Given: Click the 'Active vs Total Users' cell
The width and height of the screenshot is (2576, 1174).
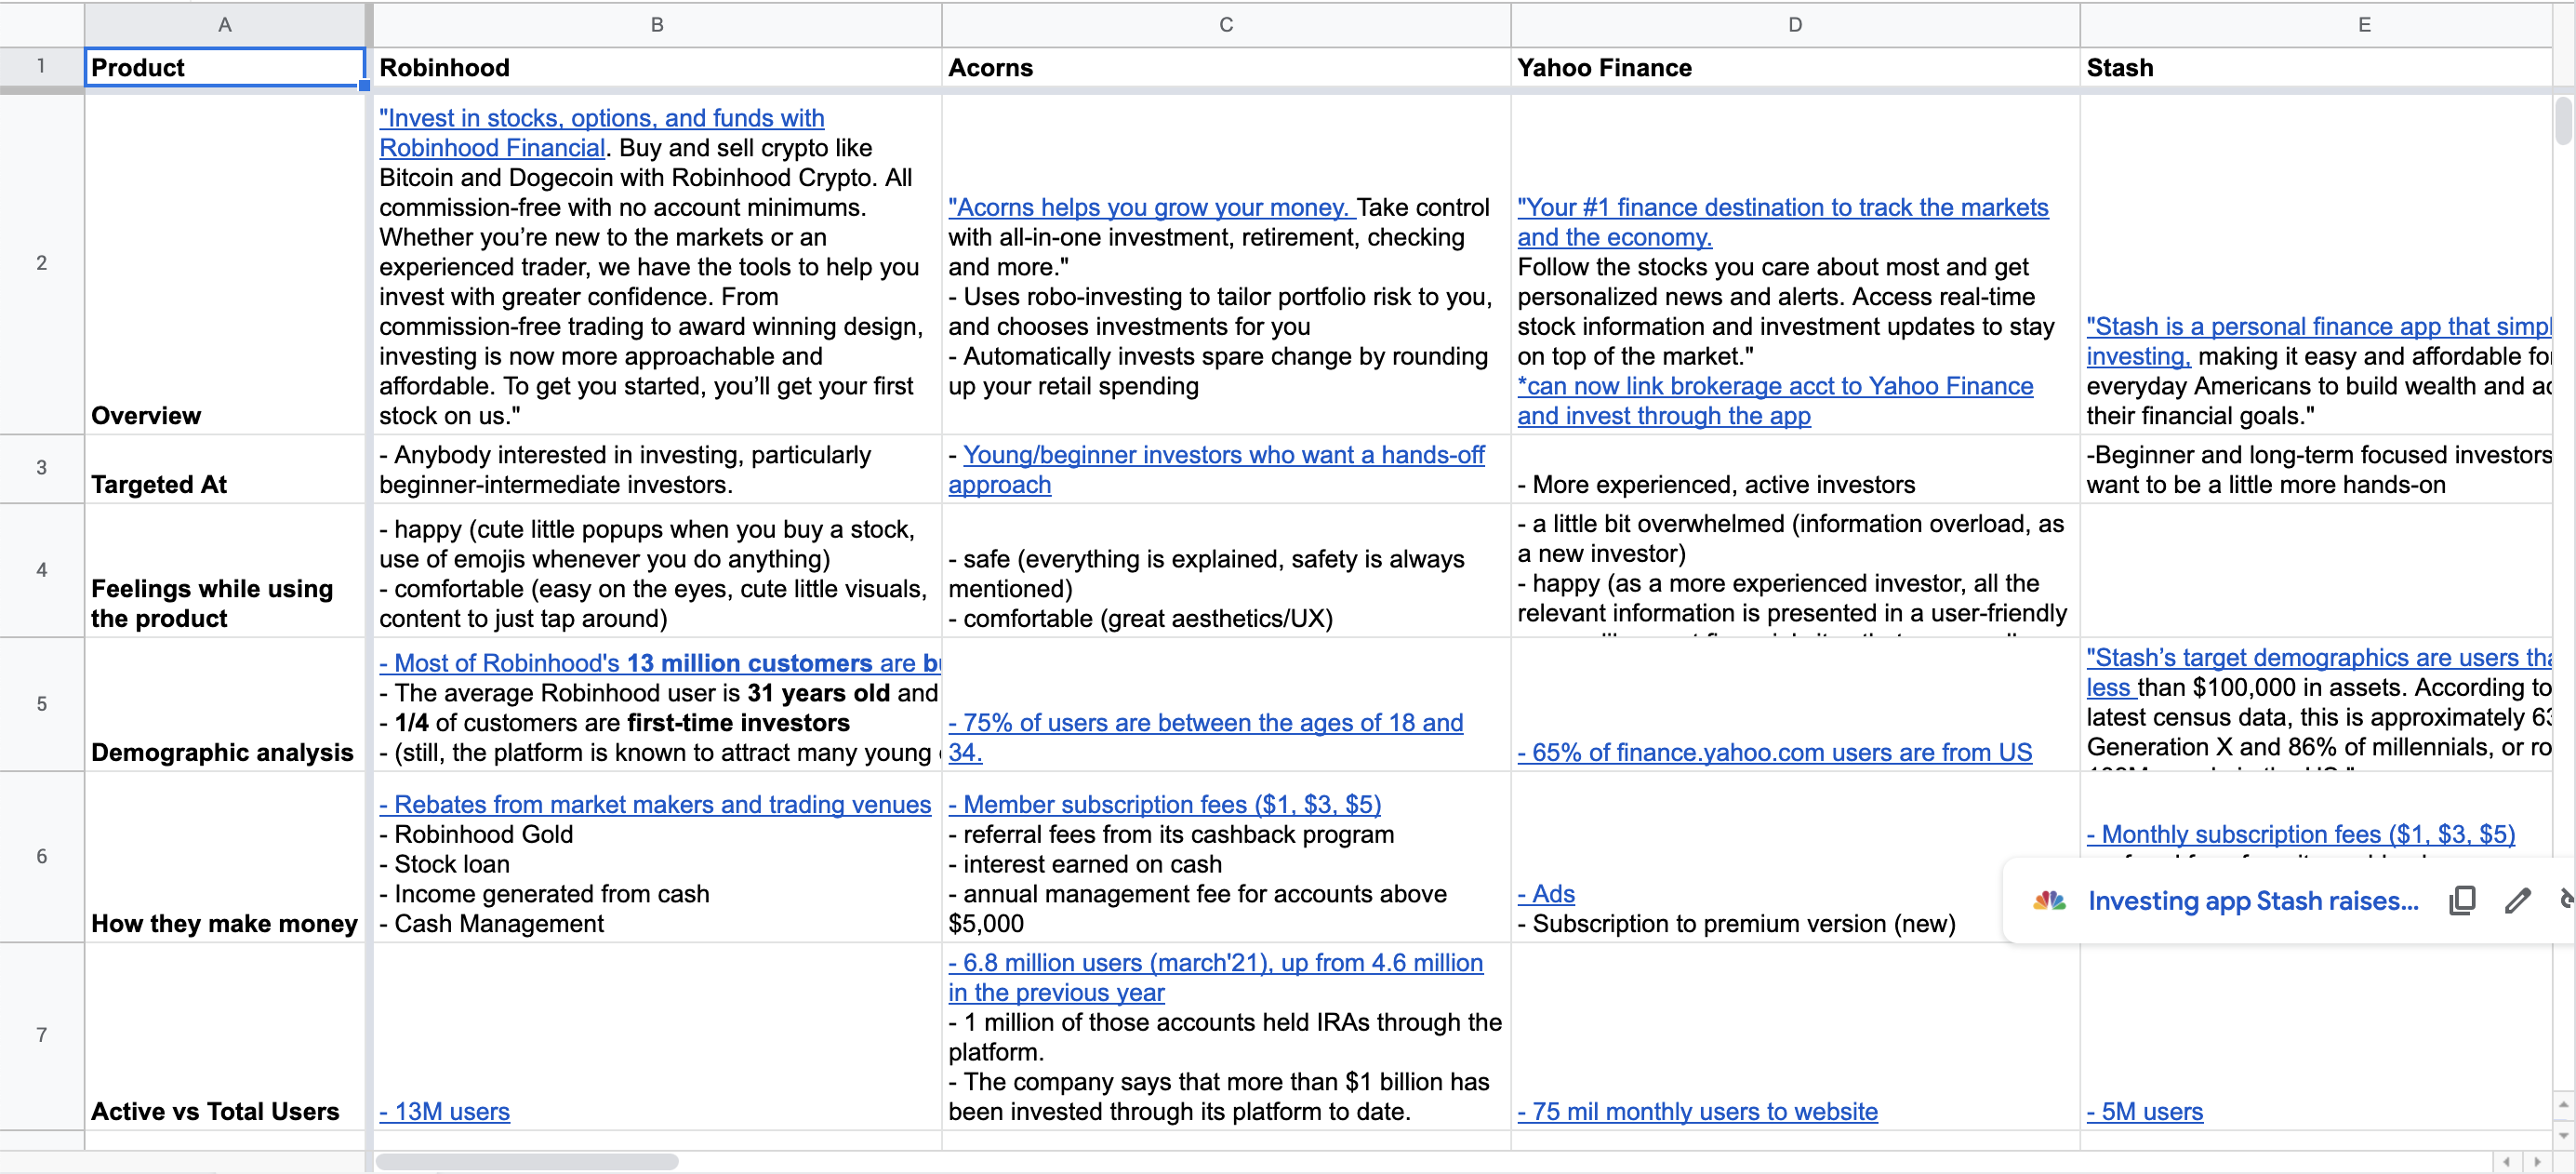Looking at the screenshot, I should click(x=225, y=1035).
